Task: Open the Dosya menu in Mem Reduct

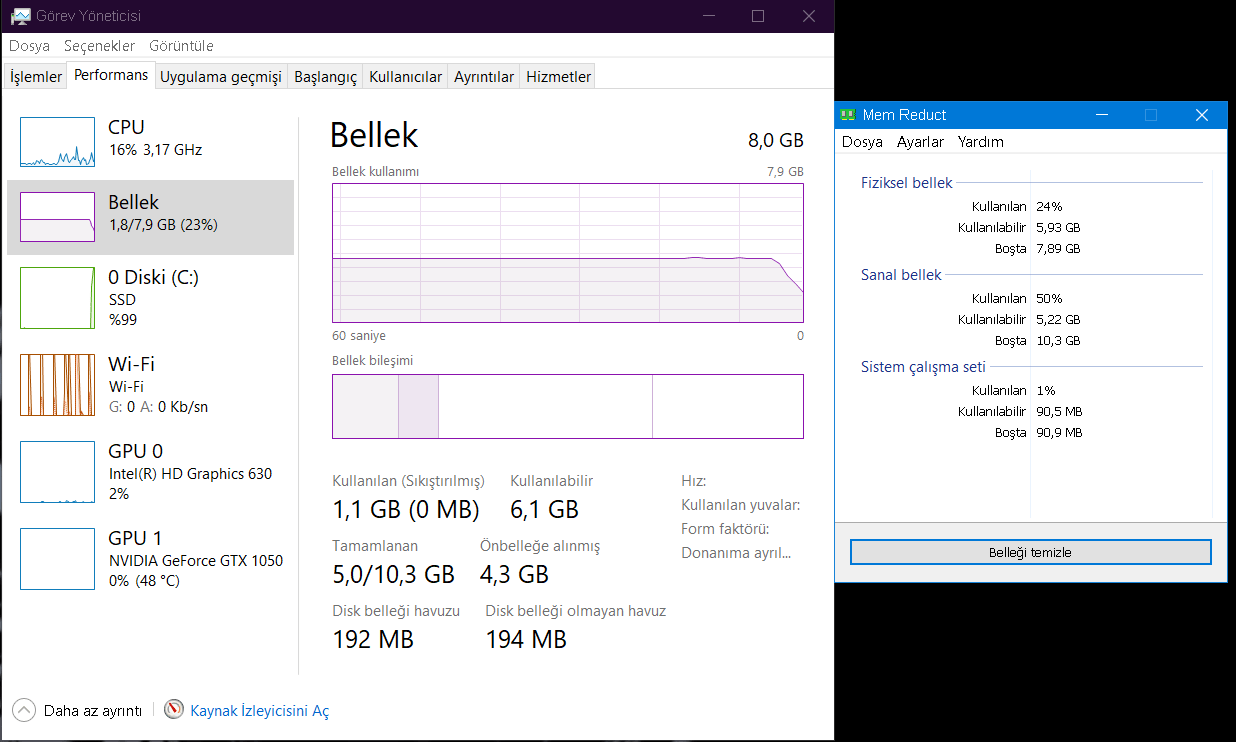Action: pos(862,142)
